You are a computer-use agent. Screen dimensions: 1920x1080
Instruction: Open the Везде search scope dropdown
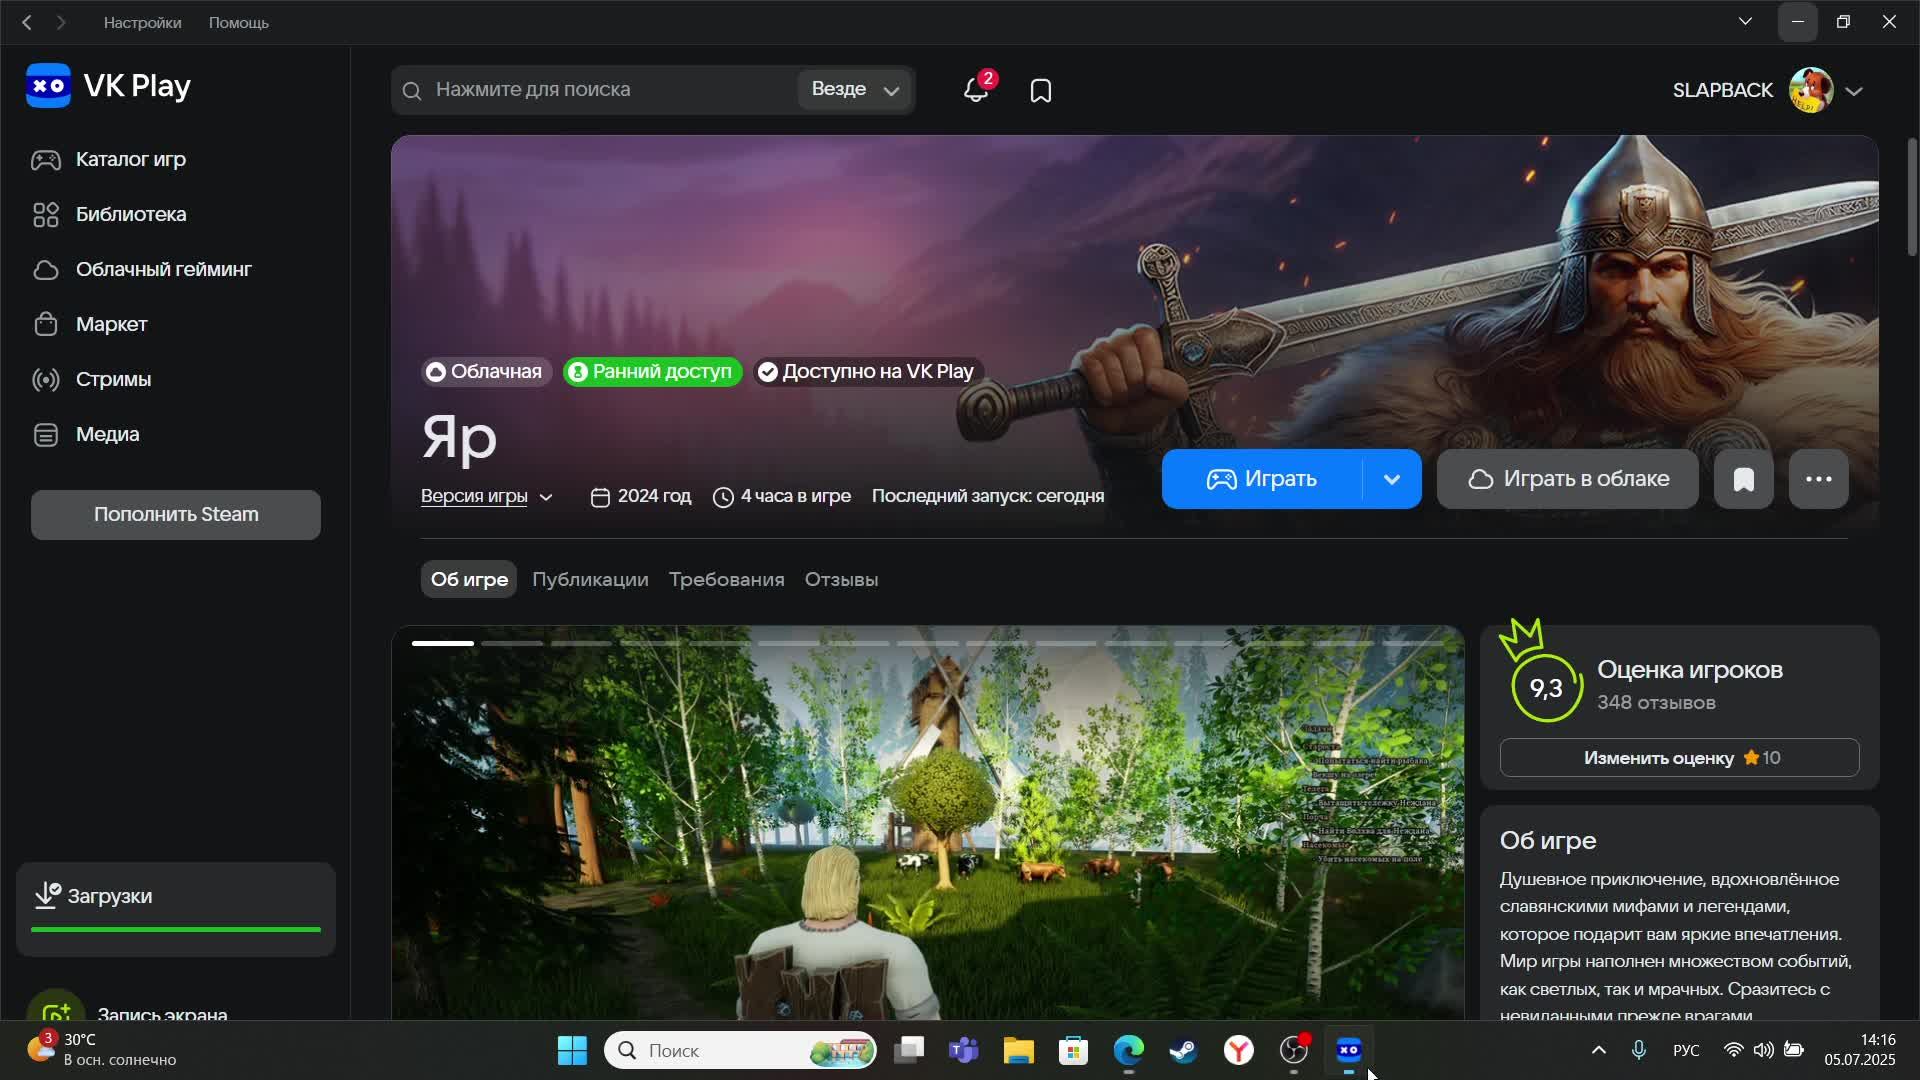[x=855, y=90]
